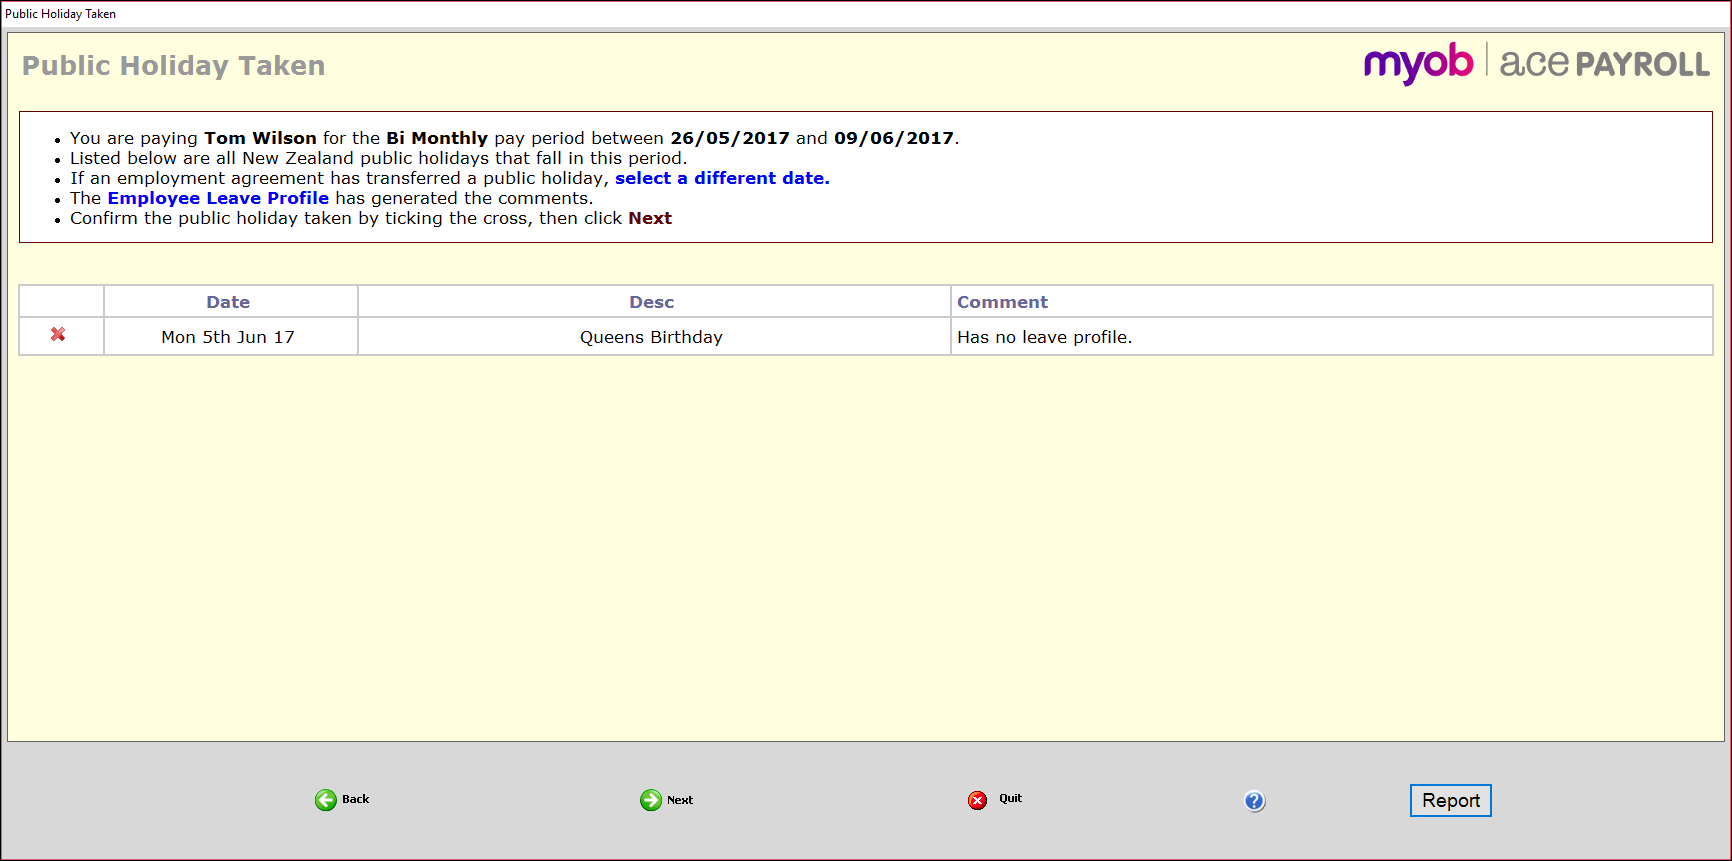Viewport: 1732px width, 861px height.
Task: Select the 'Mon 5th Jun 17' date cell
Action: [231, 337]
